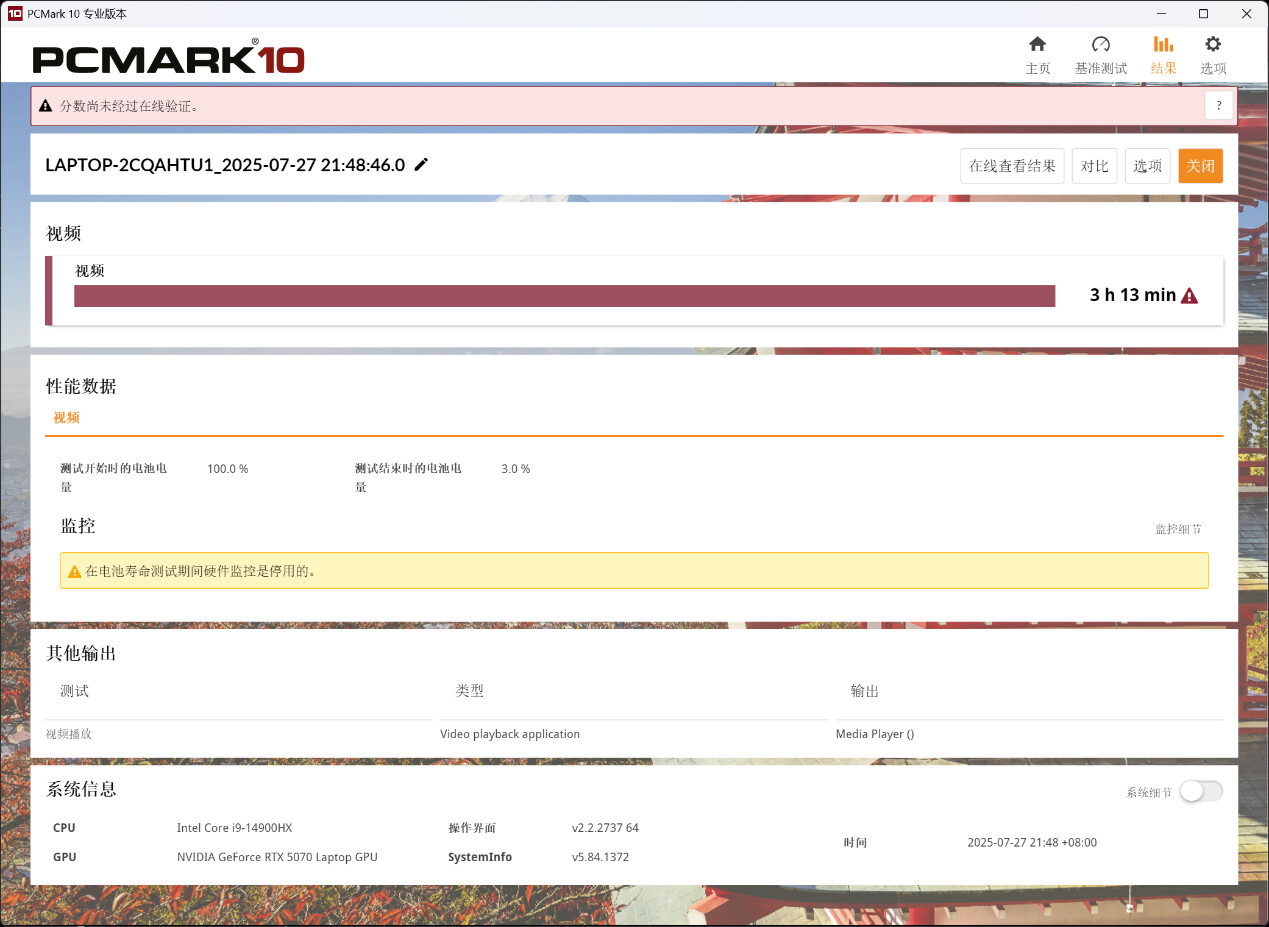1269x927 pixels.
Task: Click the warning icon in pink validation banner
Action: click(x=46, y=106)
